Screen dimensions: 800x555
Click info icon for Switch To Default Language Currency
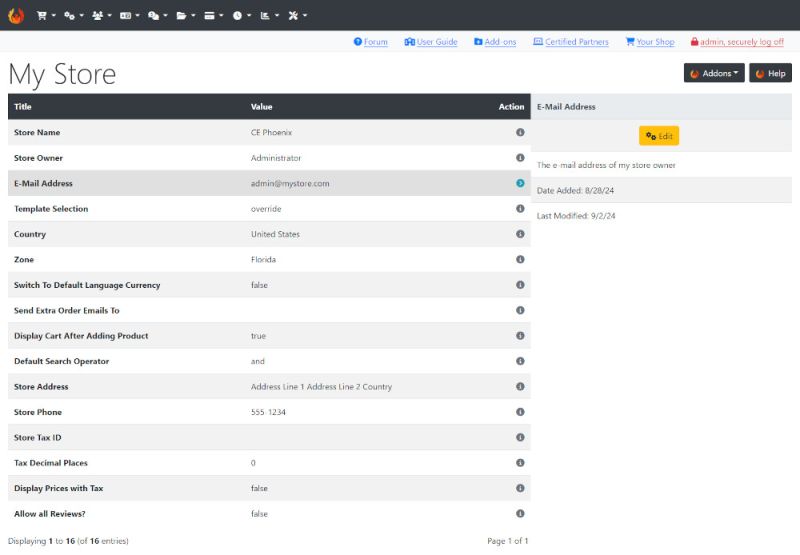[x=520, y=285]
